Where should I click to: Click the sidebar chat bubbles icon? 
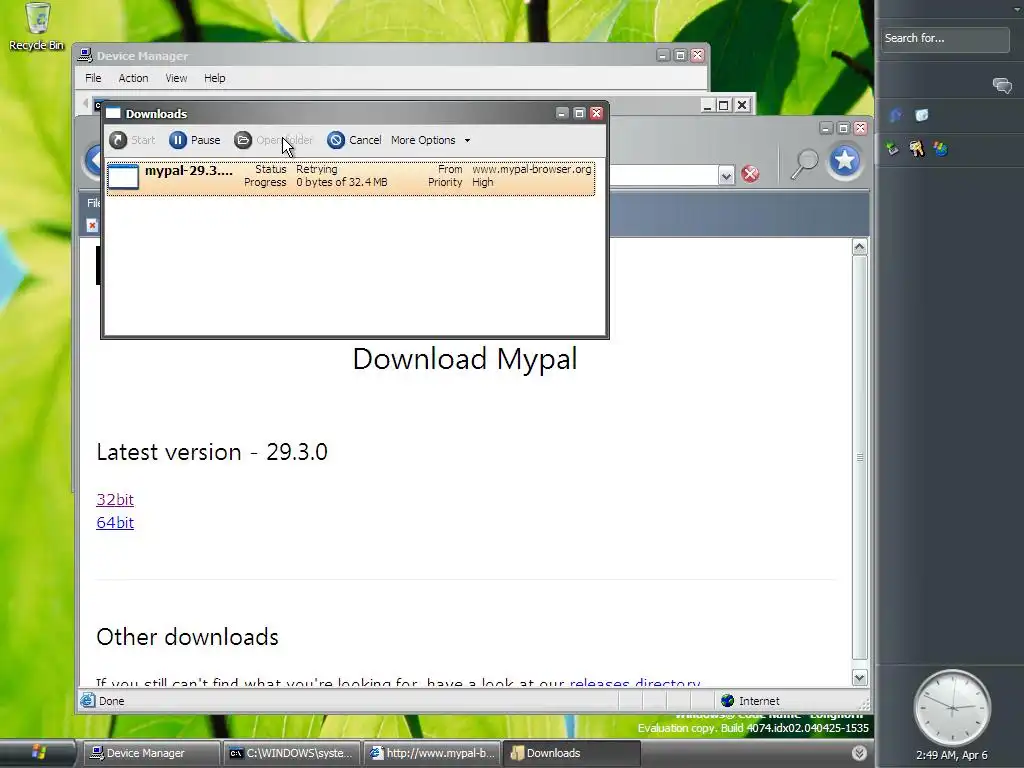click(1002, 86)
